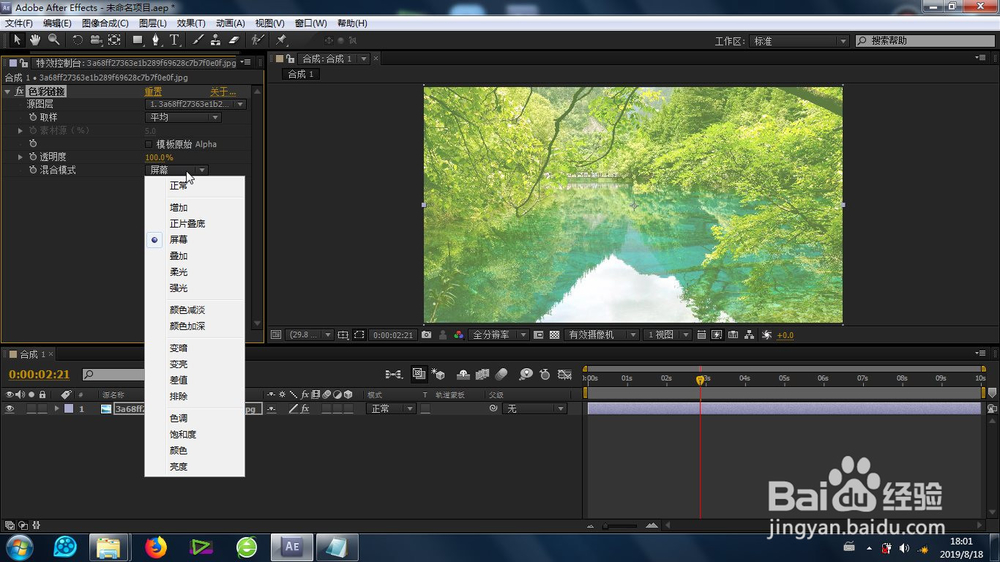Reset exposure aperture icon
The height and width of the screenshot is (562, 1000).
pyautogui.click(x=767, y=335)
